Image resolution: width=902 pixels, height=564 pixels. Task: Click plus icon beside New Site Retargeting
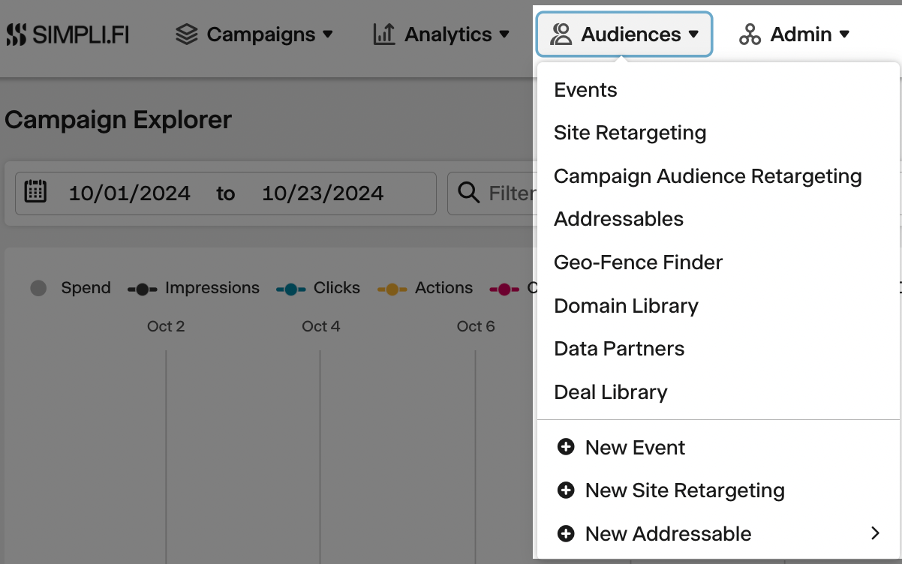566,490
